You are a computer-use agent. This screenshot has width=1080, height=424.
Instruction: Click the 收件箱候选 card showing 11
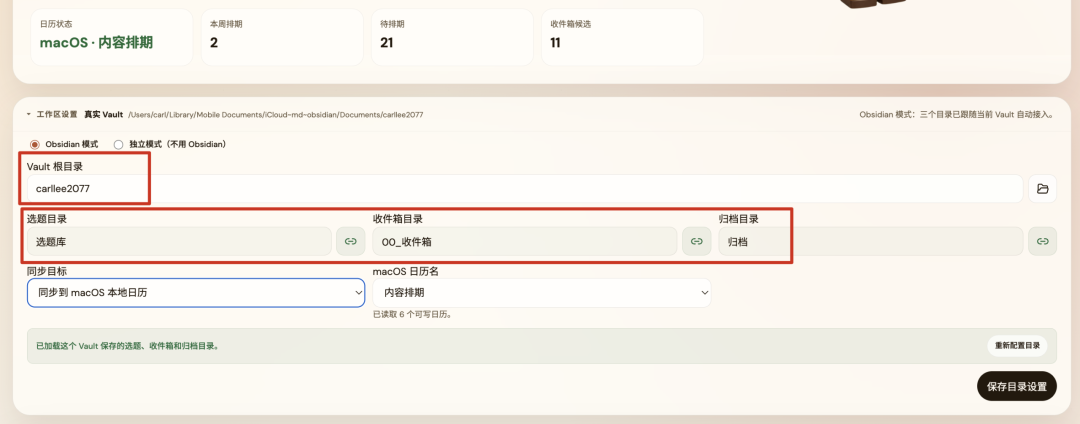[622, 37]
